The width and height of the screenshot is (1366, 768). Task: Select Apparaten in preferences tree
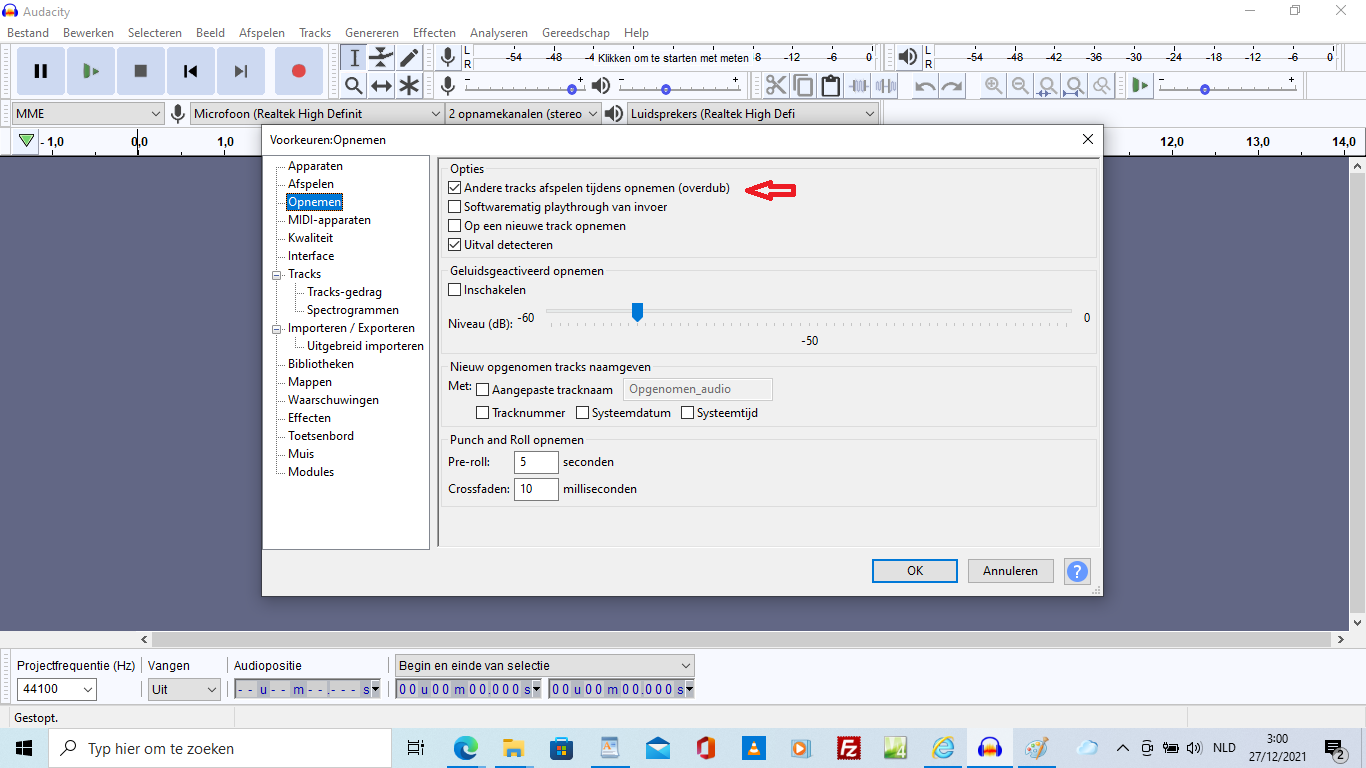(315, 166)
